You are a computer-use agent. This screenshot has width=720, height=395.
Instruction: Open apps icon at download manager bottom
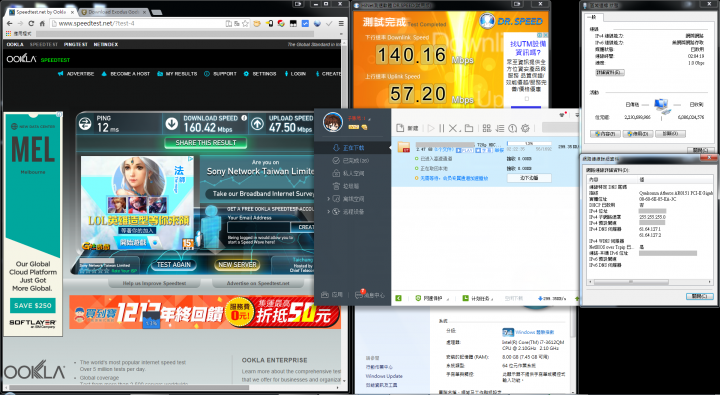click(x=332, y=294)
